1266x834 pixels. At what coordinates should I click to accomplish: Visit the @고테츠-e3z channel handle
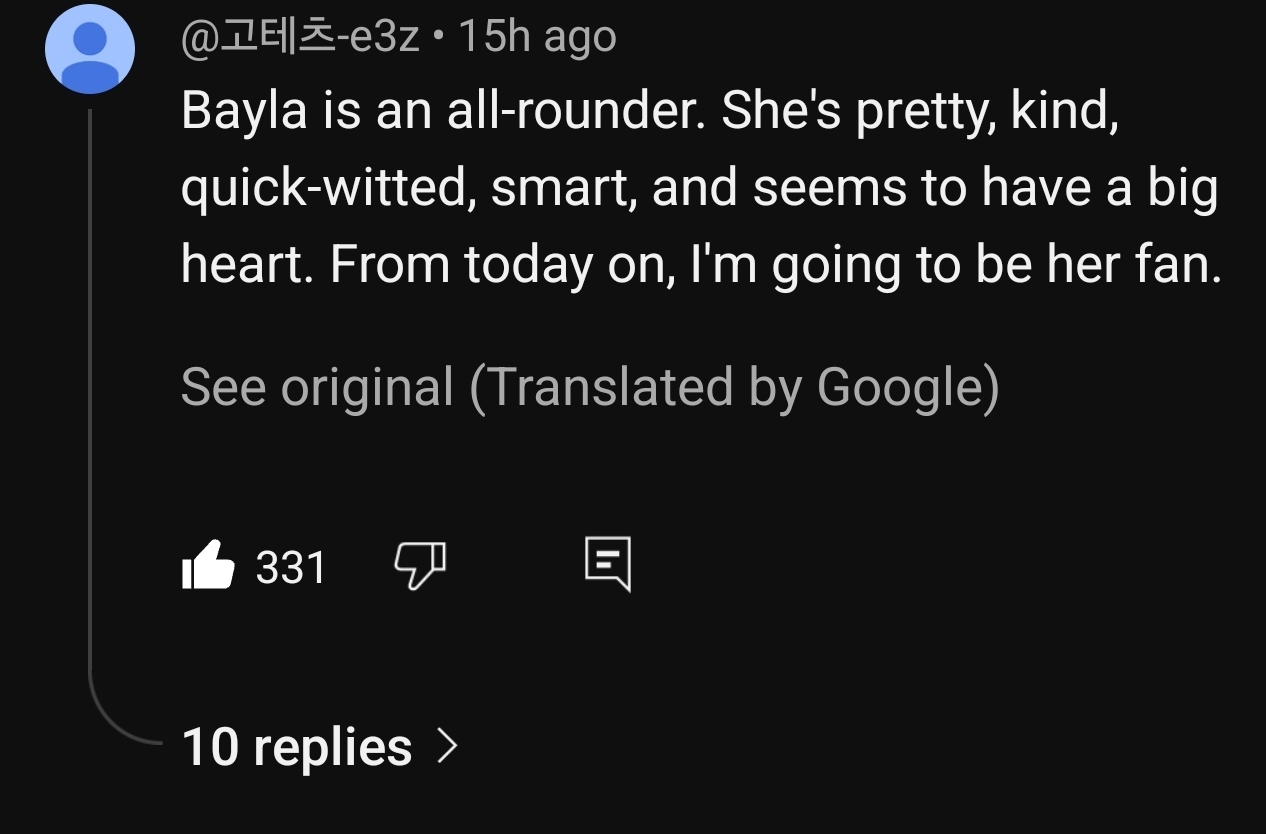coord(300,38)
